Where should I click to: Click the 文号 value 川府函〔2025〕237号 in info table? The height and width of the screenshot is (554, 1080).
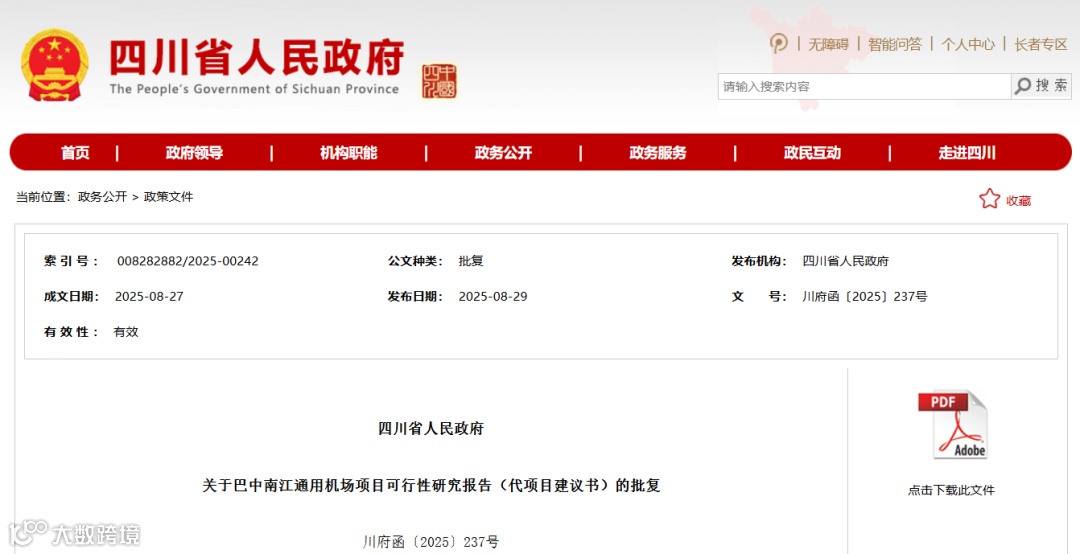point(864,296)
